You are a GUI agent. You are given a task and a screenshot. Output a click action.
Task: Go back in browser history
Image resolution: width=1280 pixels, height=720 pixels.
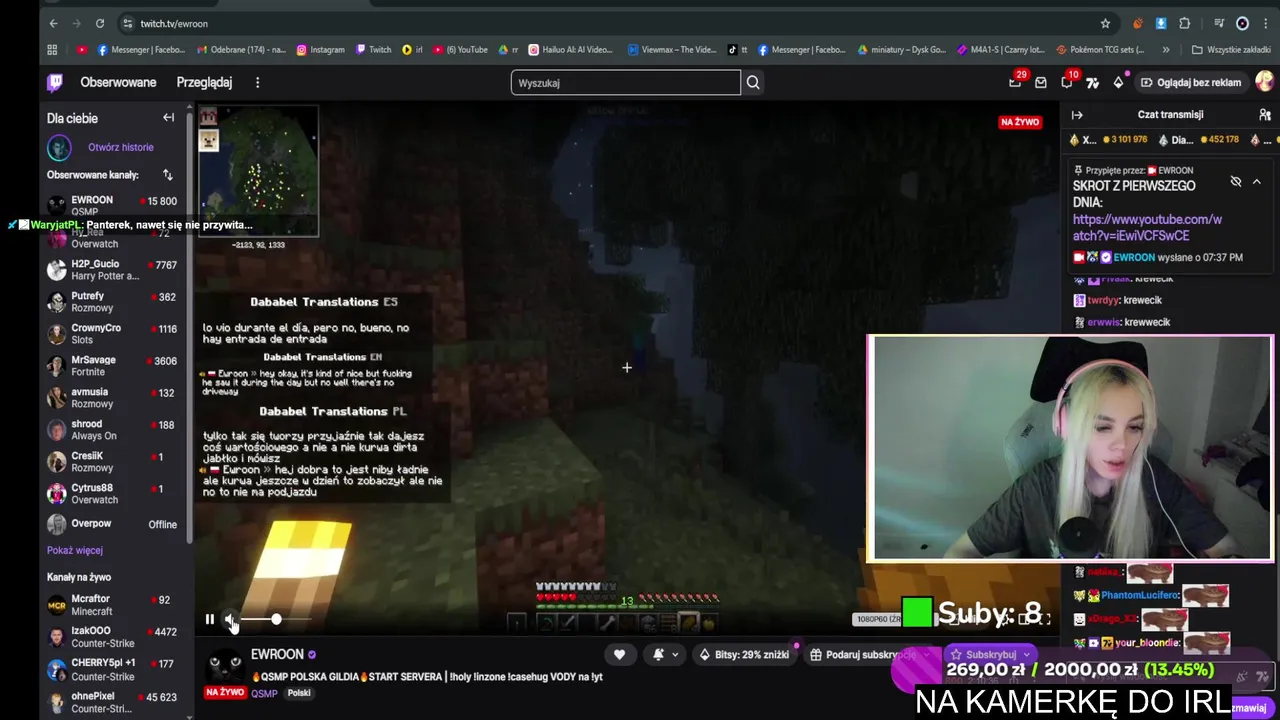[53, 23]
